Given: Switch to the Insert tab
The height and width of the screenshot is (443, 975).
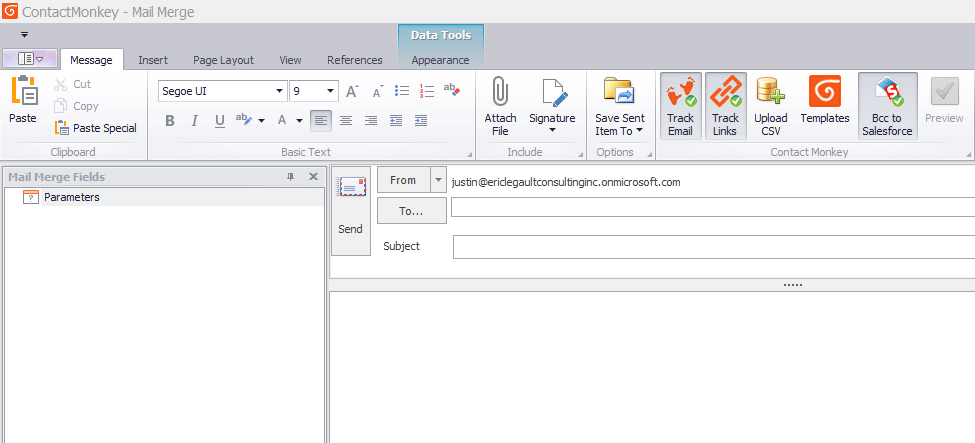Looking at the screenshot, I should pos(153,60).
